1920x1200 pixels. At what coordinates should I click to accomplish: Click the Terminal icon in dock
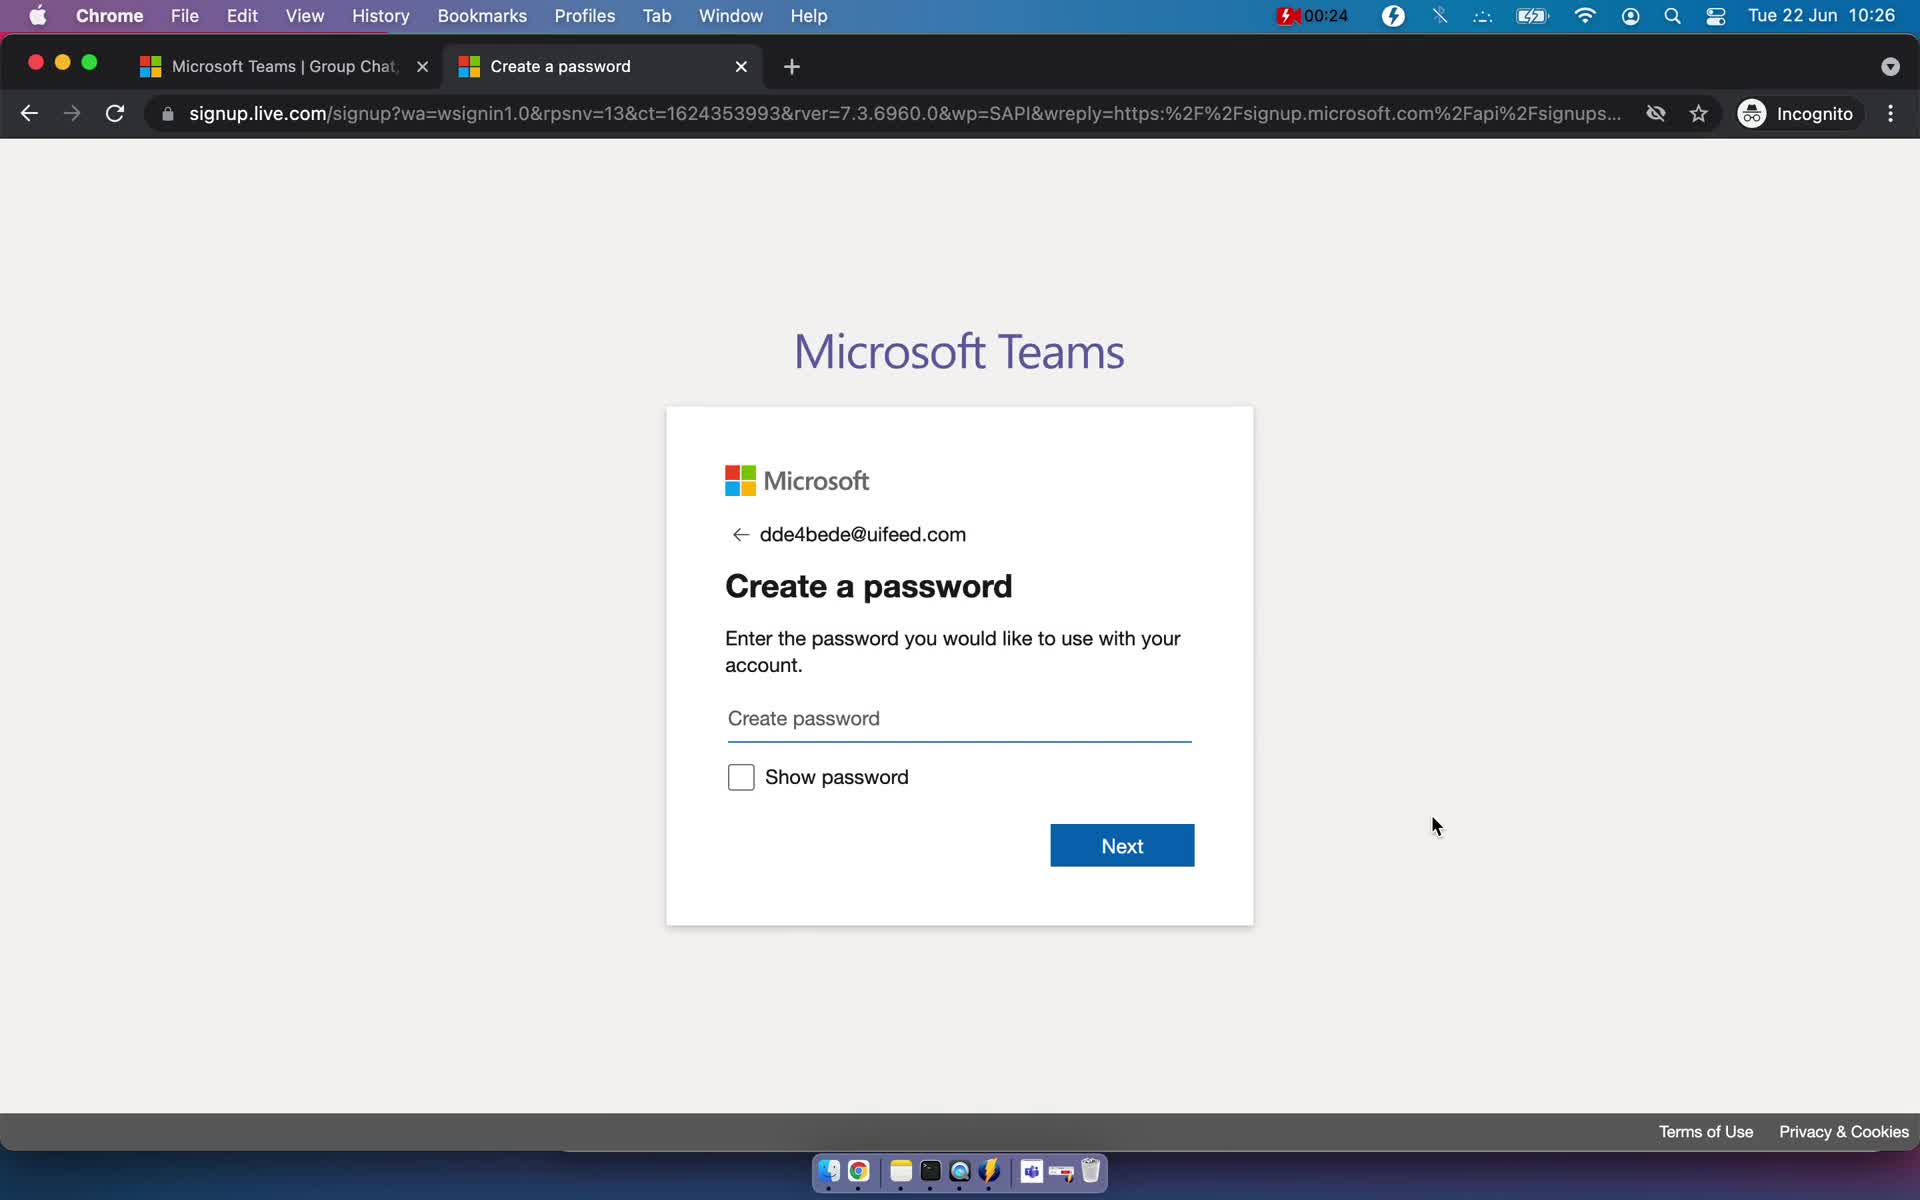pyautogui.click(x=928, y=1172)
